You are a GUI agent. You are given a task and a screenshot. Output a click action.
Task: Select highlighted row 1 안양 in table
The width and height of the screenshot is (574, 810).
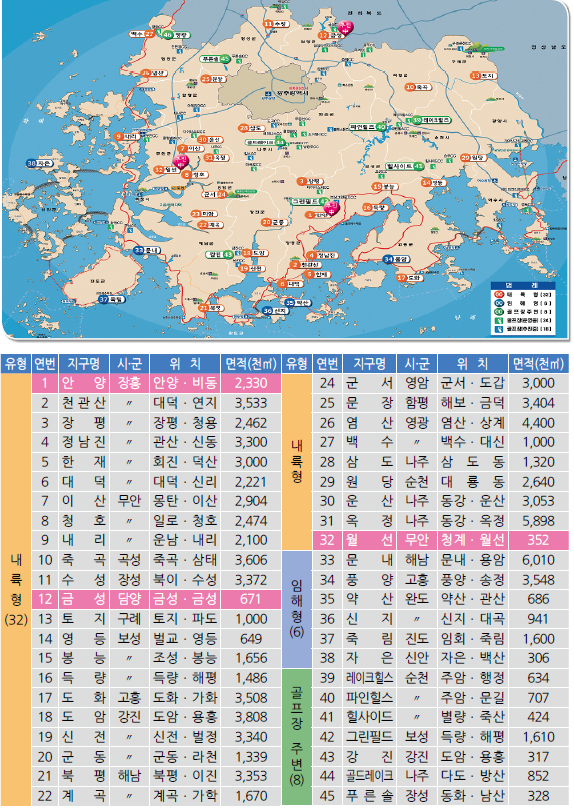point(157,383)
